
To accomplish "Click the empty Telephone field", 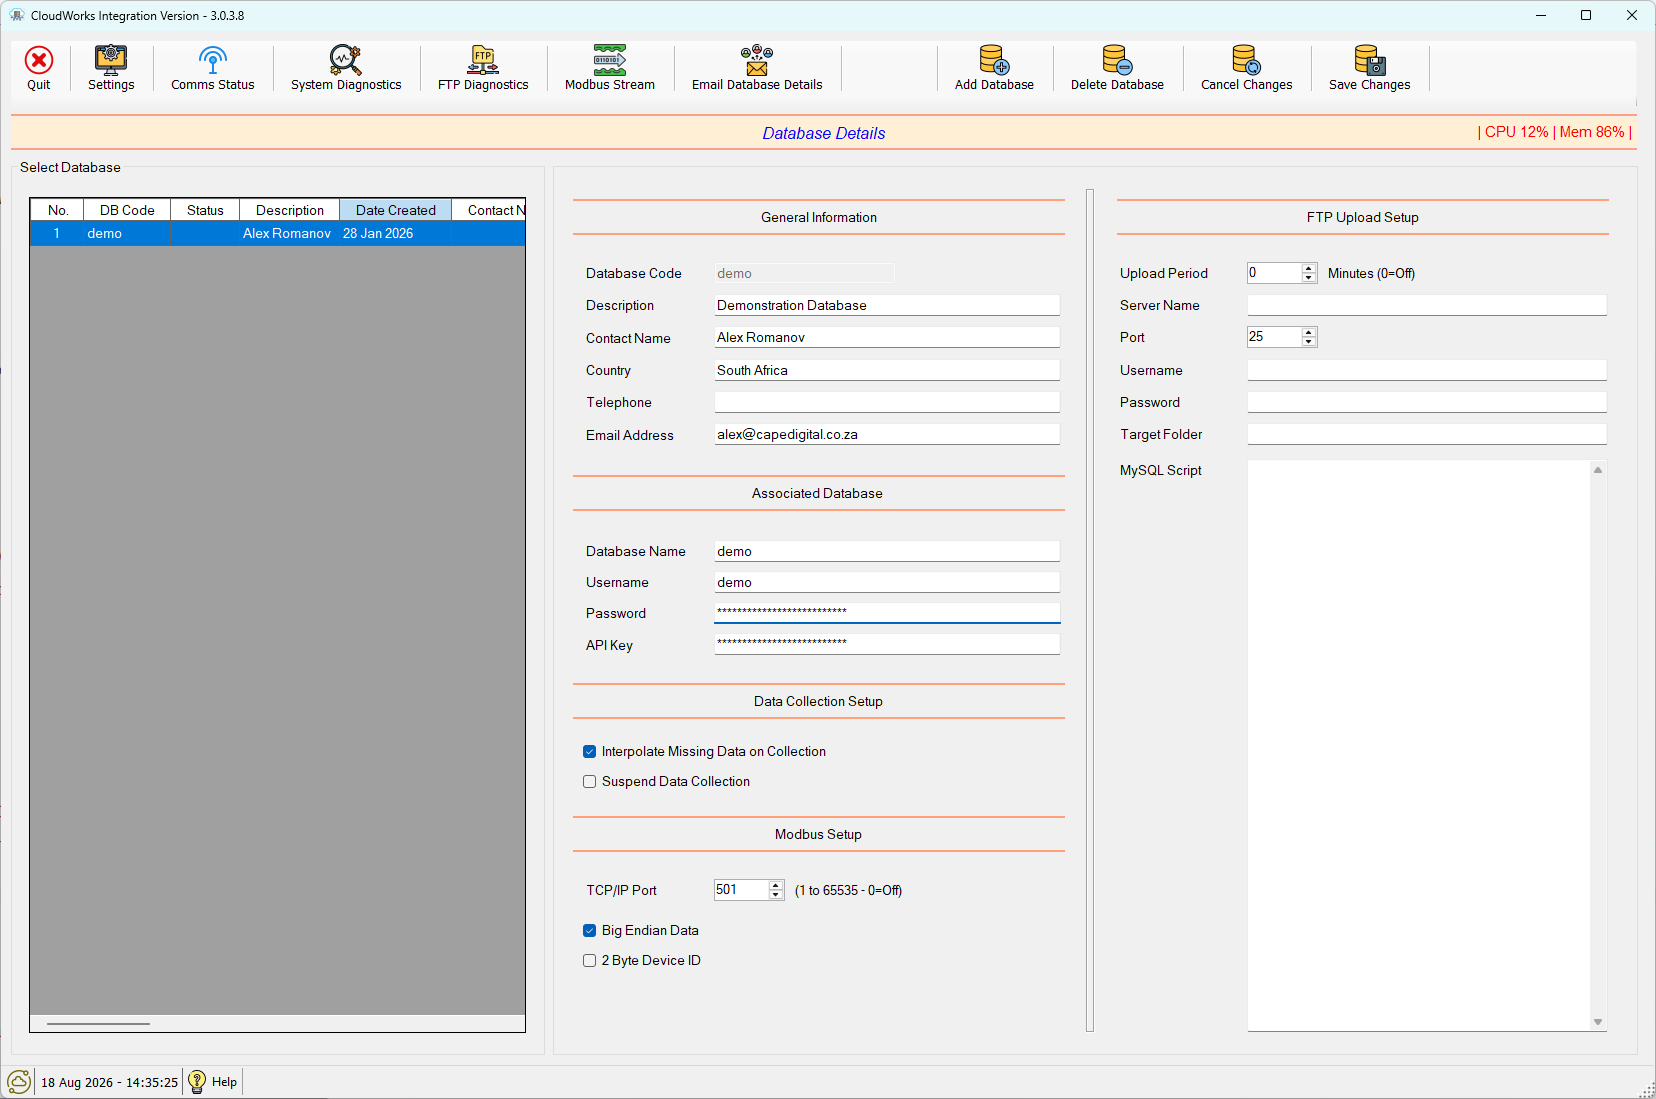I will (x=887, y=402).
